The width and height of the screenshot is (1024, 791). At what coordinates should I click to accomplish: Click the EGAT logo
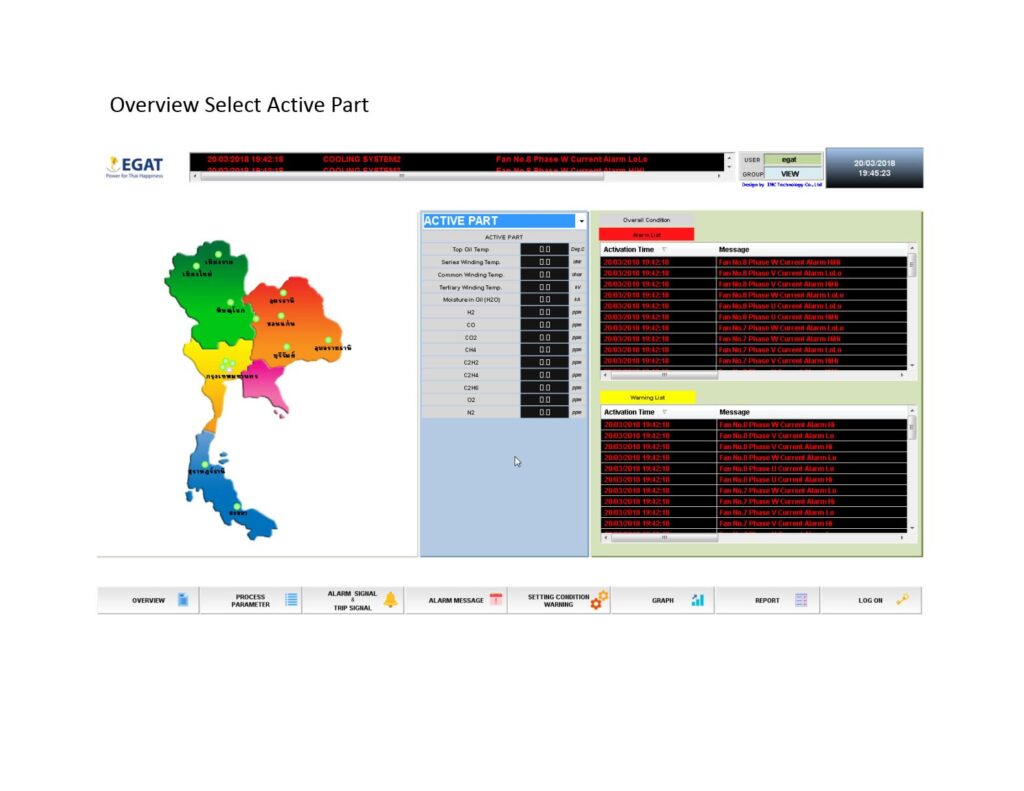pos(135,167)
